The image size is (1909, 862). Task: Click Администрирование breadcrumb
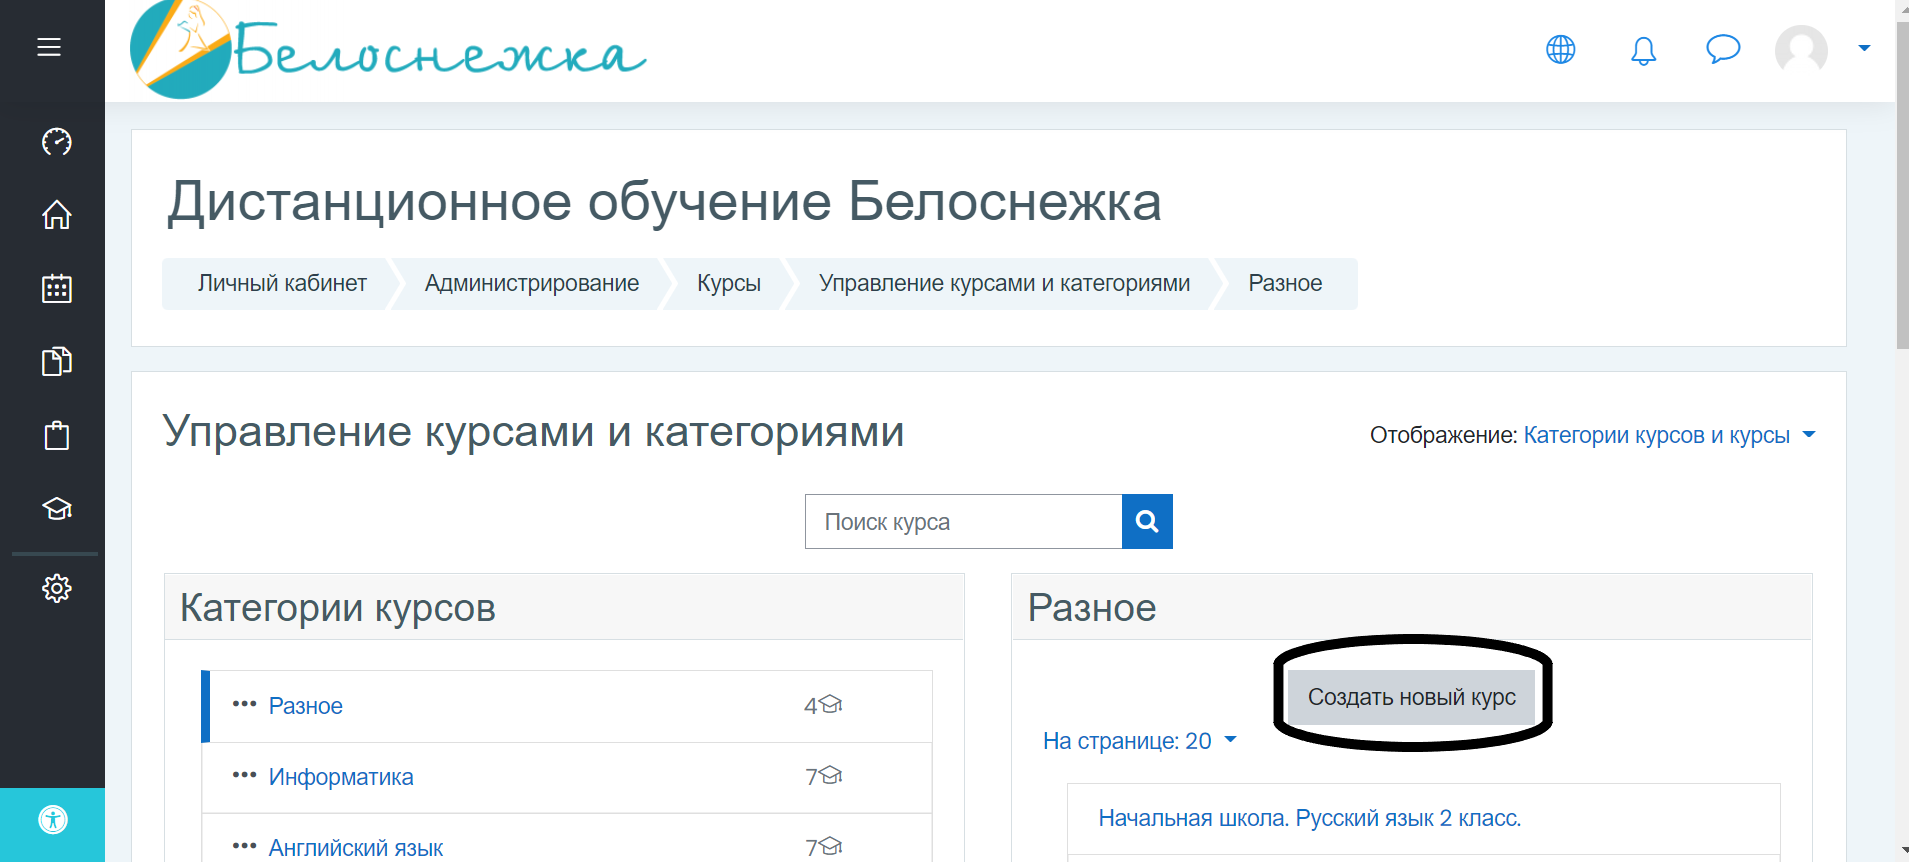(531, 284)
